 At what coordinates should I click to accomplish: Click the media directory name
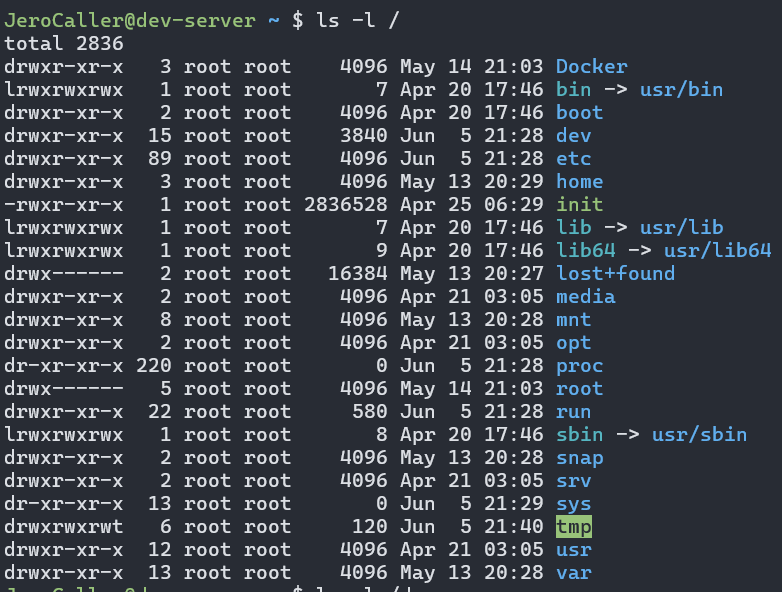click(586, 297)
